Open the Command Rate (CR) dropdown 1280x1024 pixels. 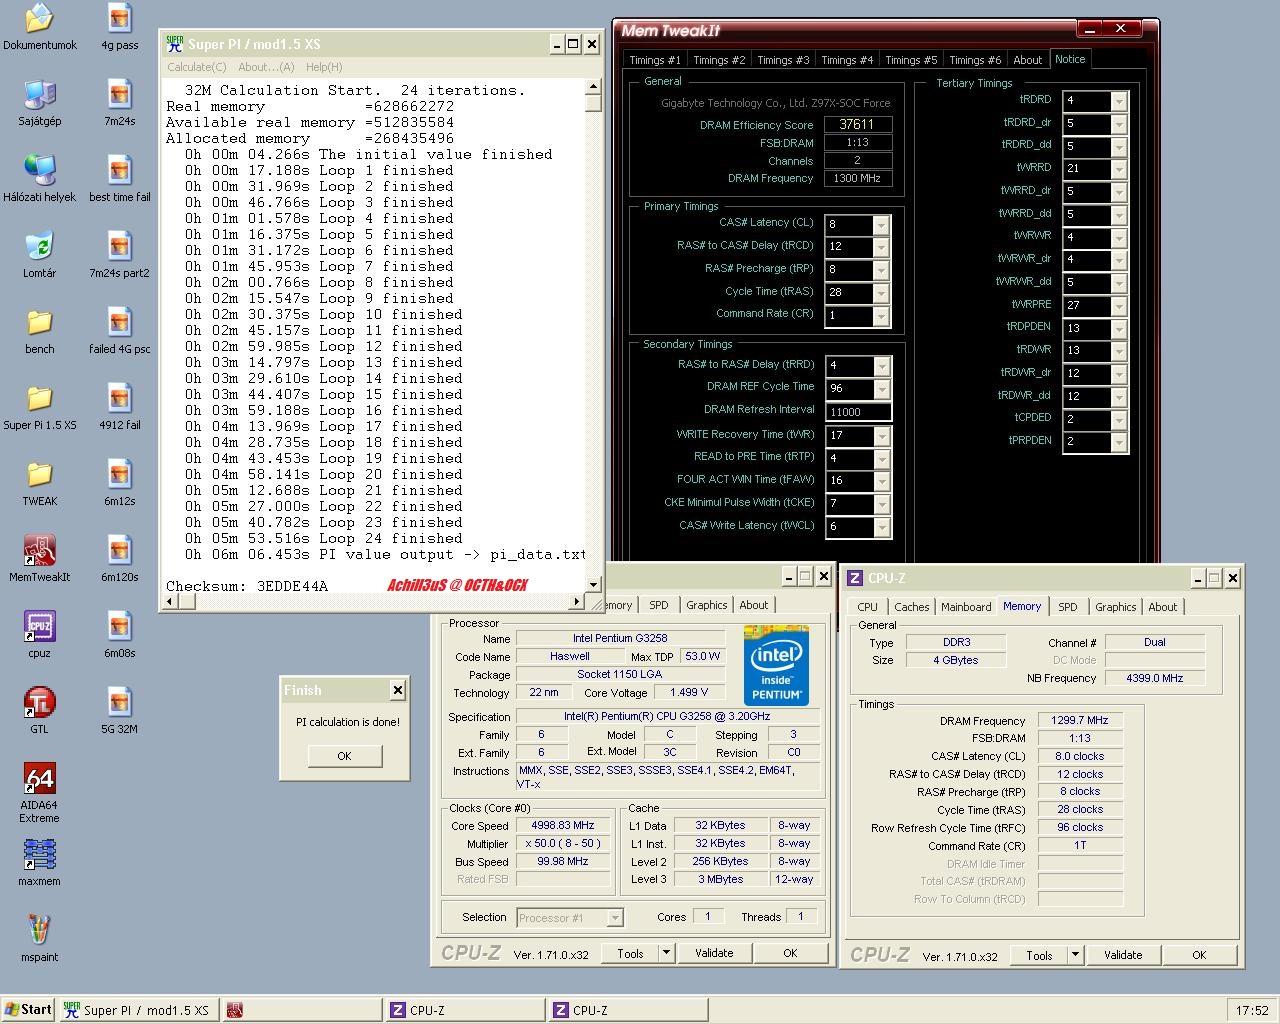880,316
